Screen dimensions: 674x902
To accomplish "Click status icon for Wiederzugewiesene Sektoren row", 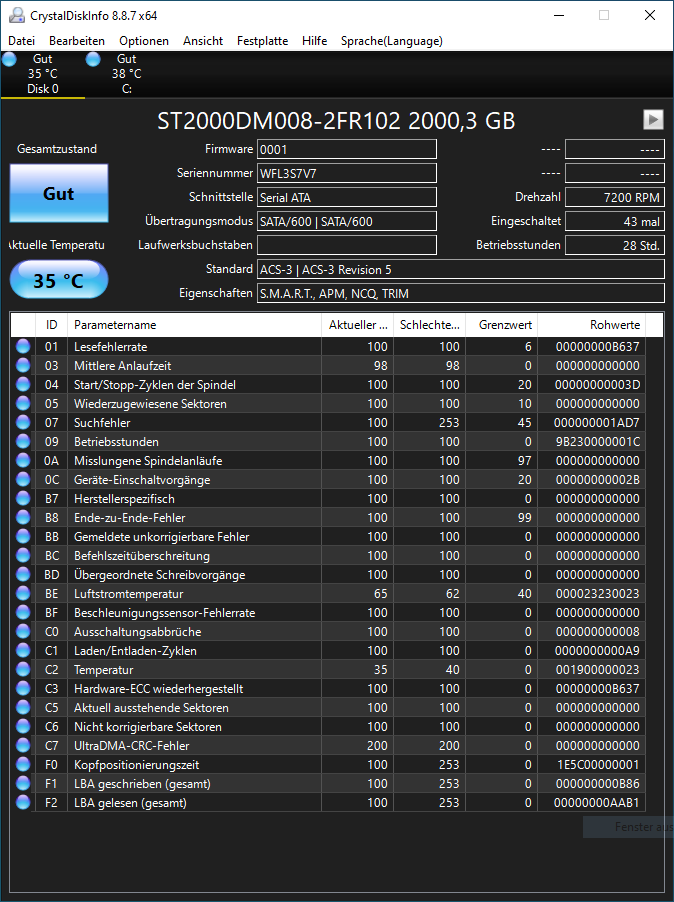I will pos(23,403).
